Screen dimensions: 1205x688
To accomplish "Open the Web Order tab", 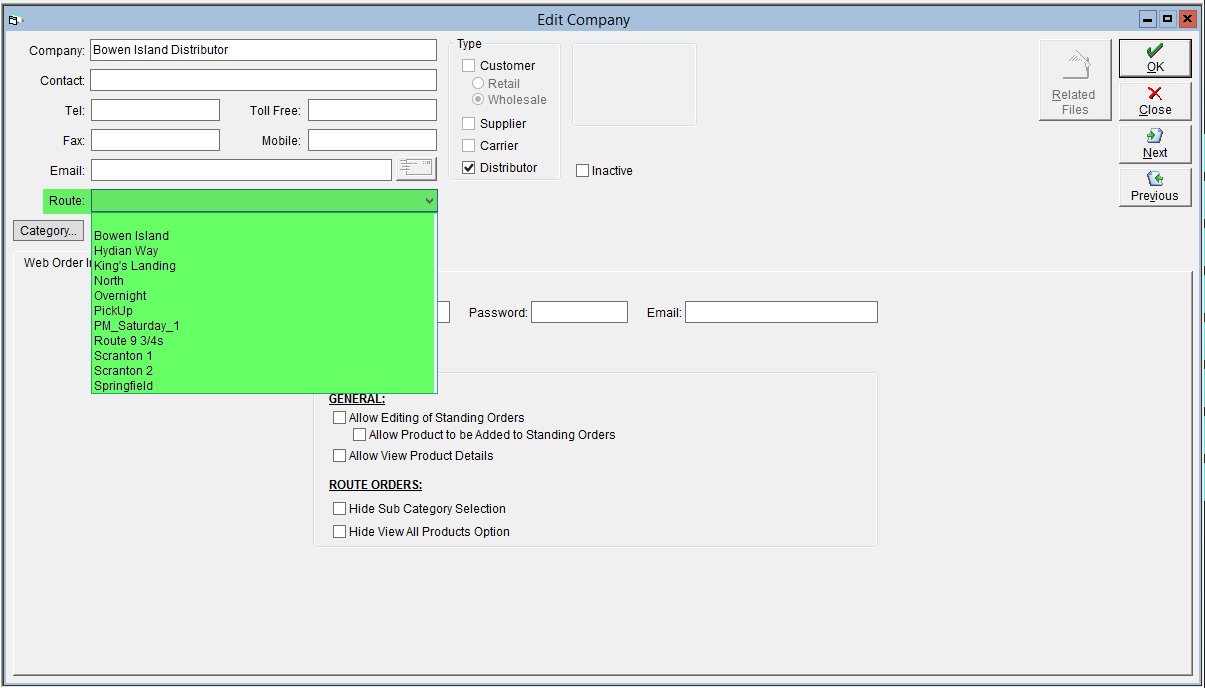I will pos(57,263).
